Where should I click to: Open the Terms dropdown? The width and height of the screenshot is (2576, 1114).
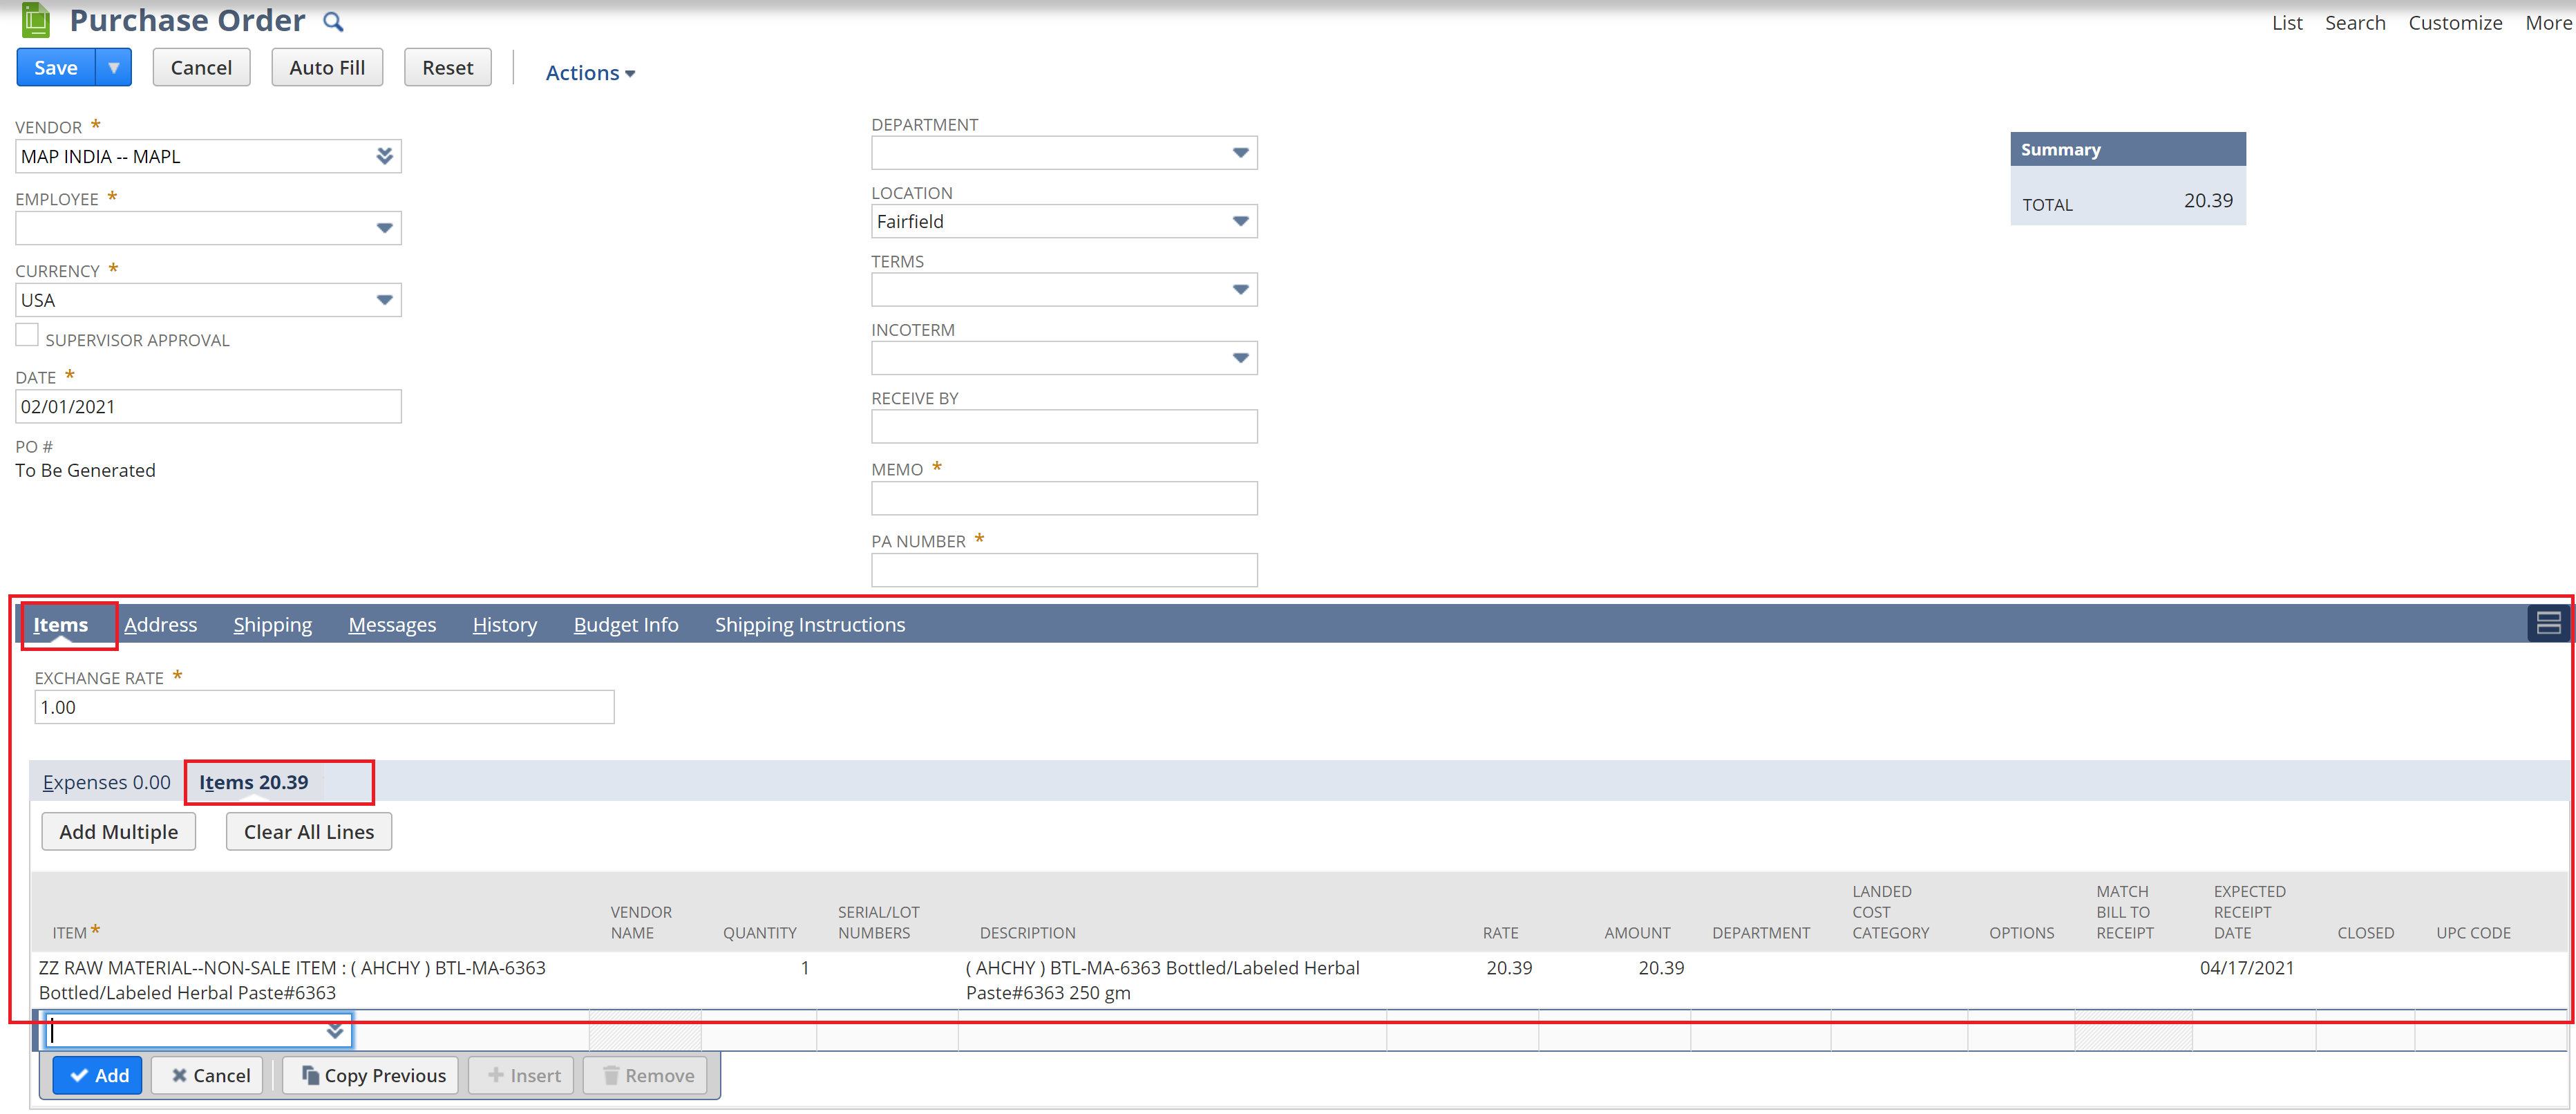pos(1240,289)
